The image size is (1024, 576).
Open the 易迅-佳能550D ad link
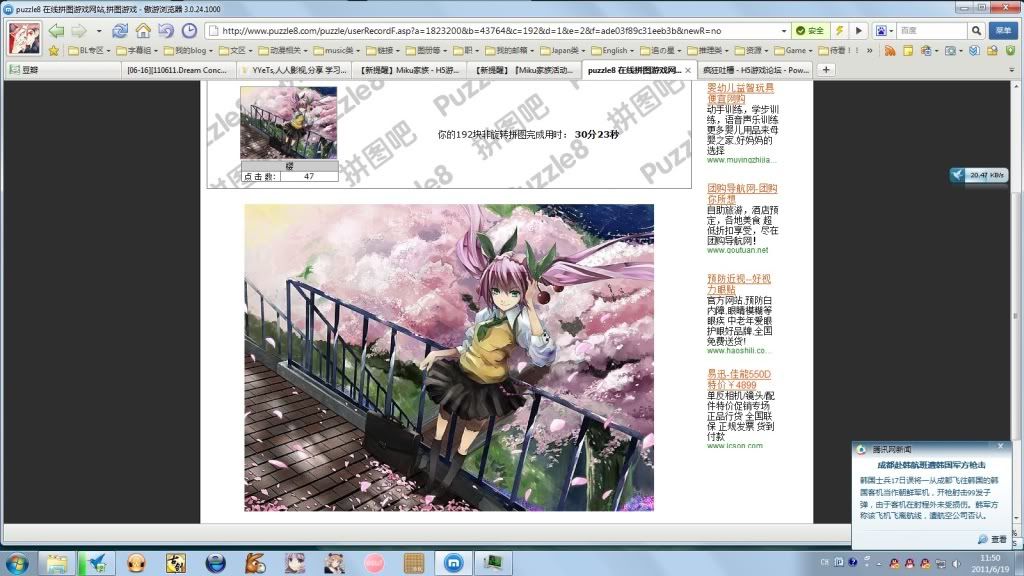[x=739, y=379]
